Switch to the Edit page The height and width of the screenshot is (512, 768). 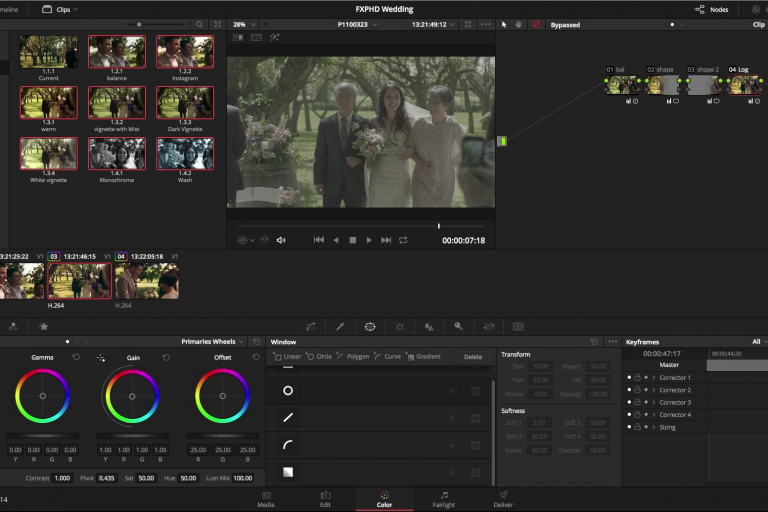click(x=325, y=499)
